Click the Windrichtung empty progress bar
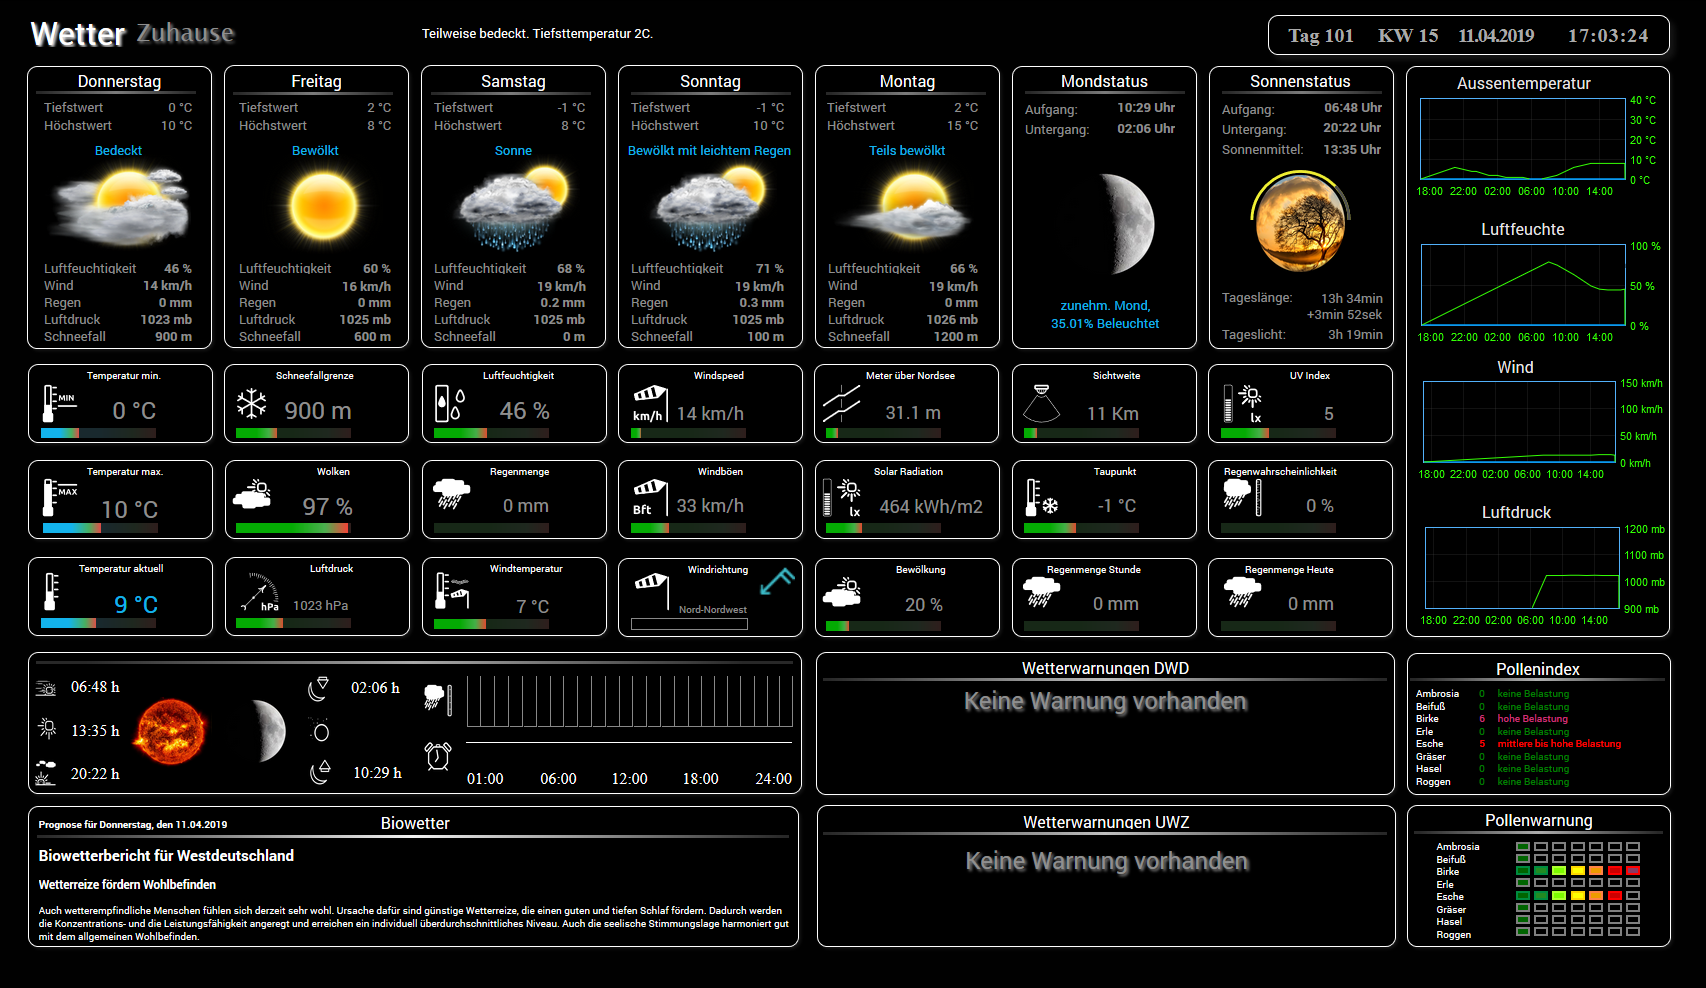Image resolution: width=1706 pixels, height=988 pixels. [689, 624]
